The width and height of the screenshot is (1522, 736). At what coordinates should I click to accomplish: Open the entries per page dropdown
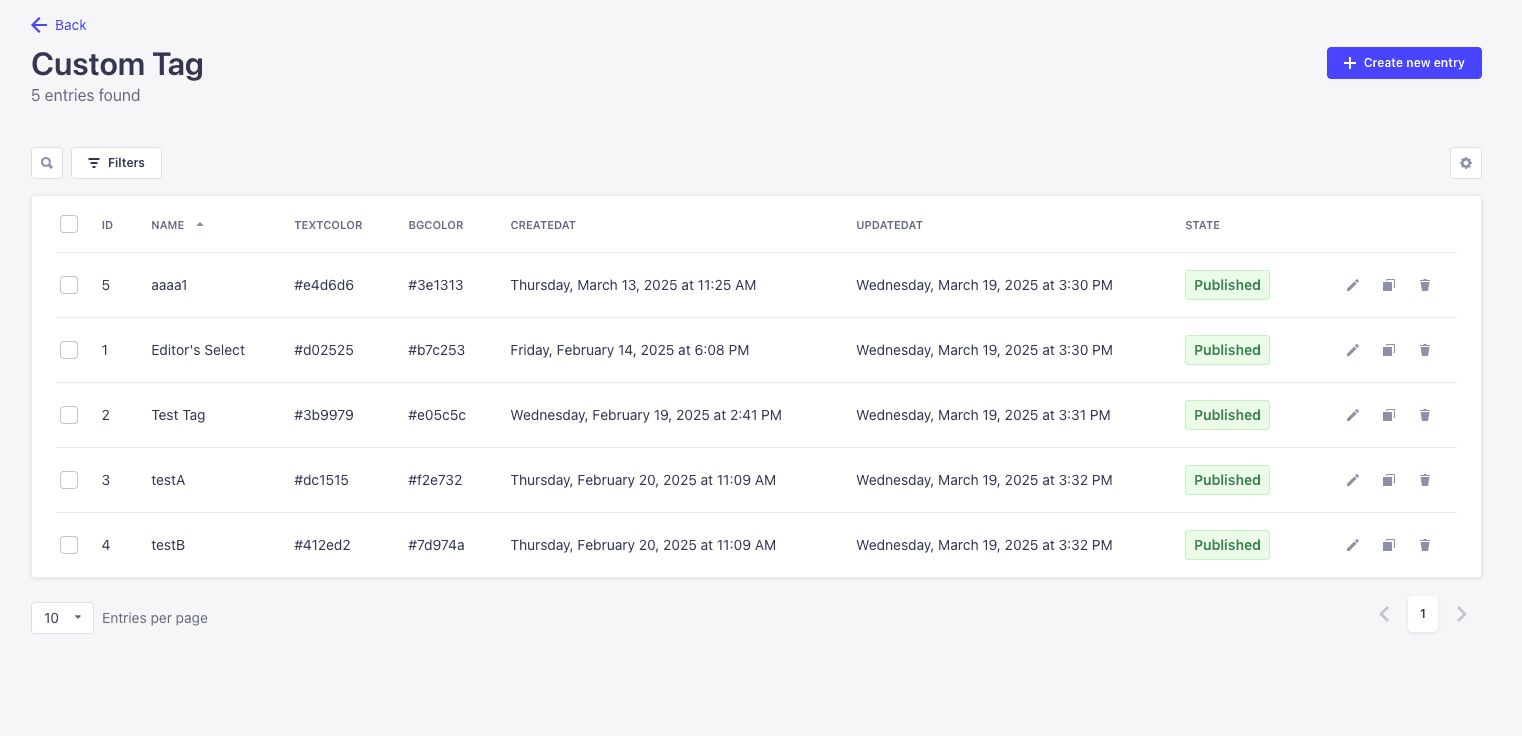(x=63, y=618)
